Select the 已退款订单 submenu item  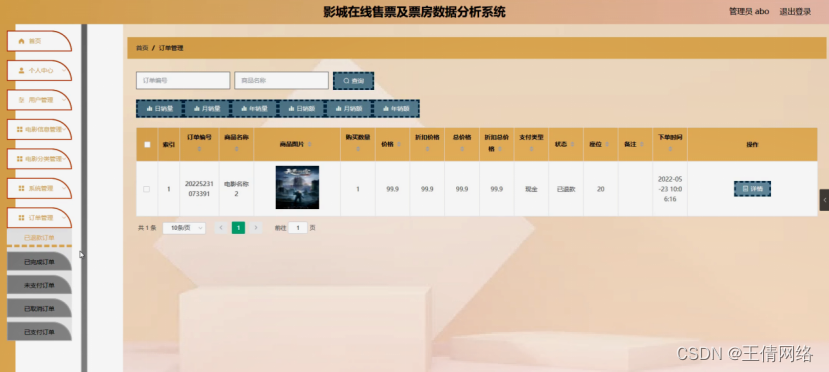click(39, 238)
